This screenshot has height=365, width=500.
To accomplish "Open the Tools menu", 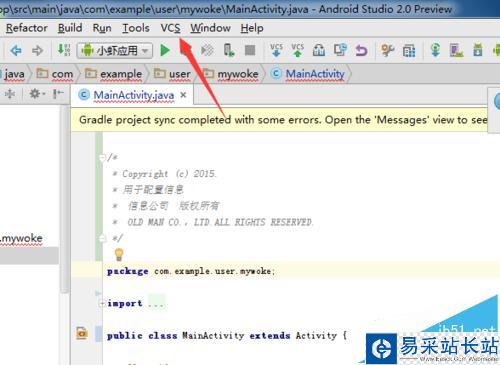I will click(x=136, y=28).
